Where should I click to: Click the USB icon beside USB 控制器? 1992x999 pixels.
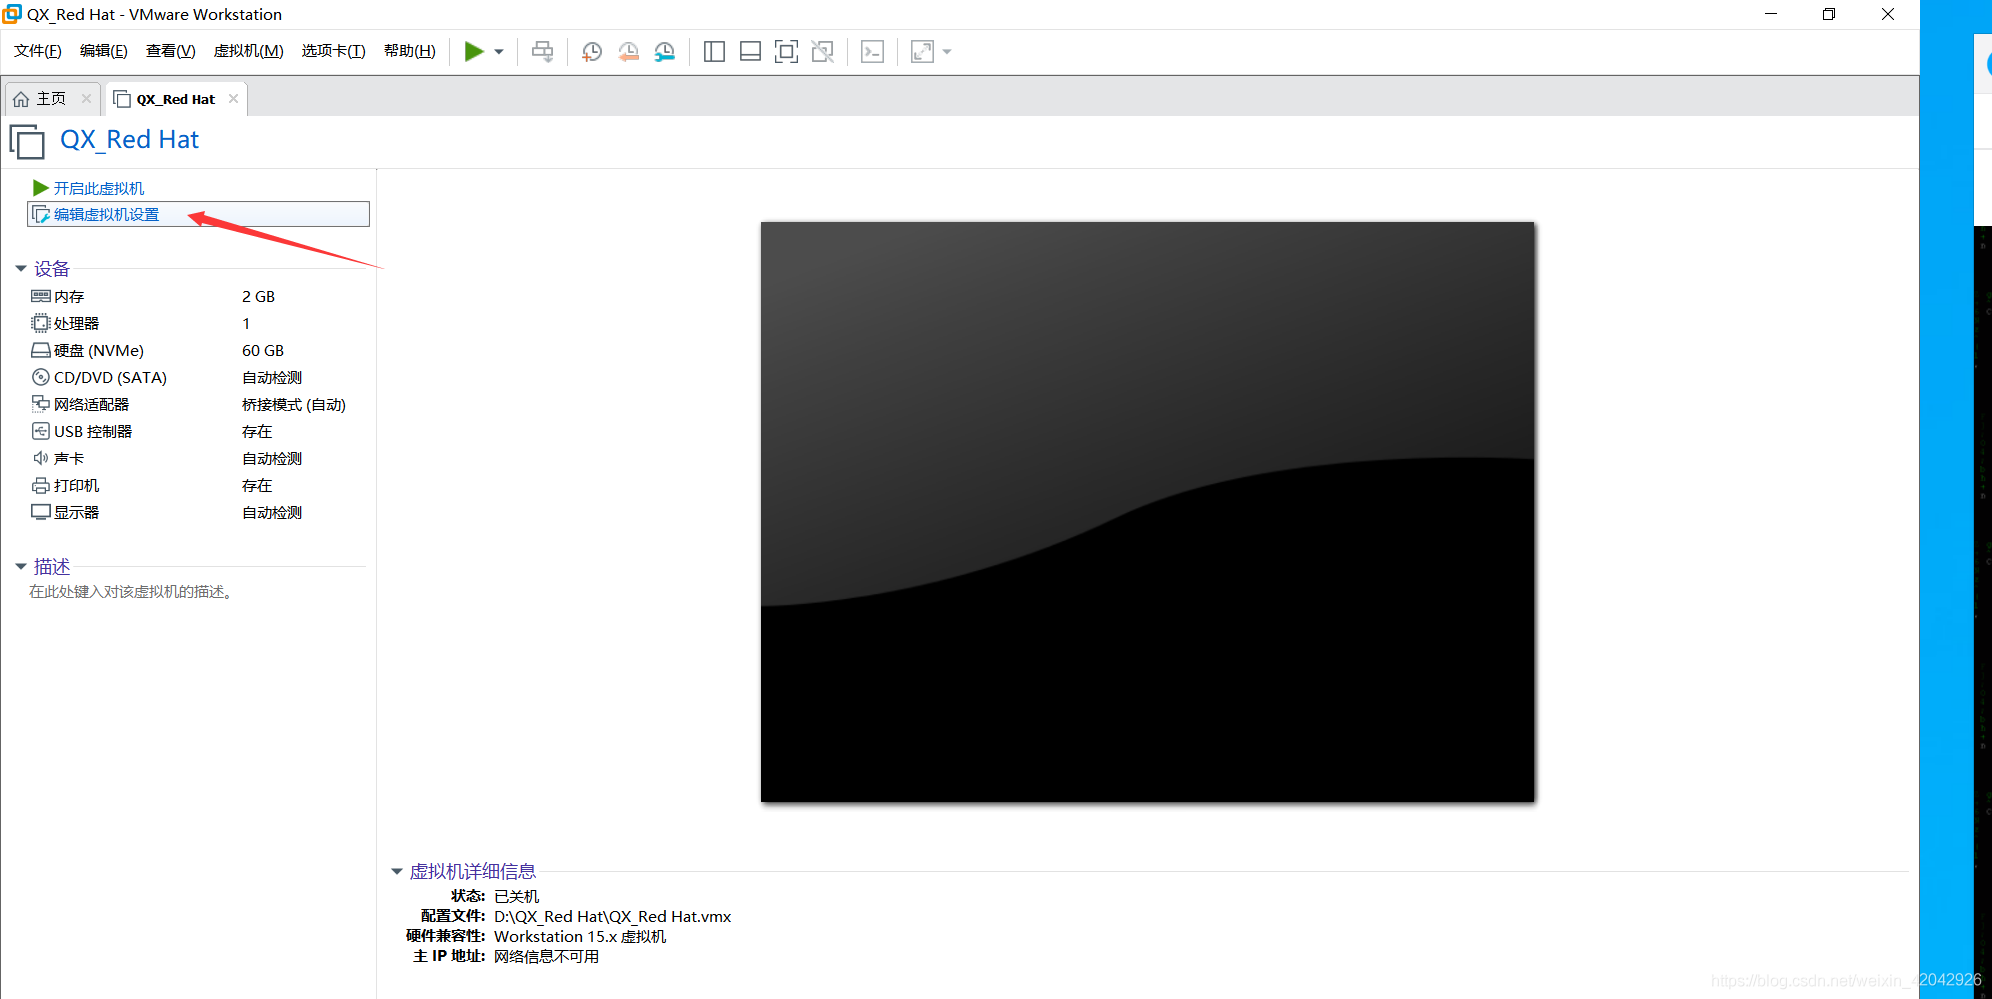[x=41, y=431]
